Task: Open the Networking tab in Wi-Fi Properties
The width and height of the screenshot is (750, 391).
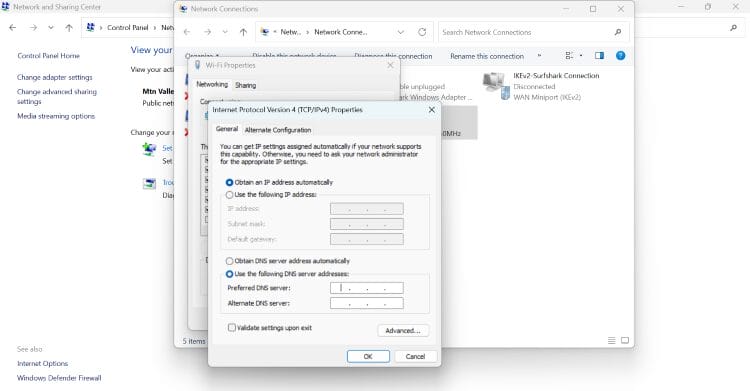Action: (x=212, y=84)
